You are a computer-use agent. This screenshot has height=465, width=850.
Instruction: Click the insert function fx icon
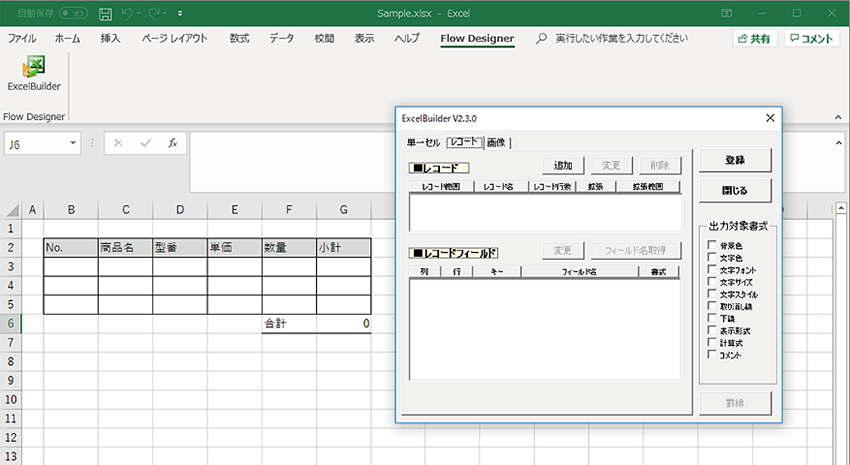172,143
